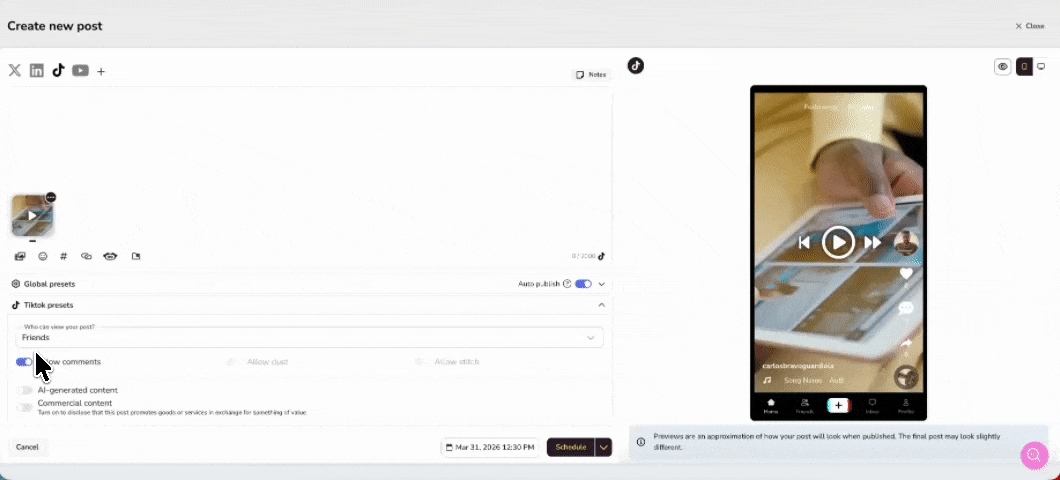Click the Cancel button
This screenshot has width=1060, height=480.
(x=27, y=447)
